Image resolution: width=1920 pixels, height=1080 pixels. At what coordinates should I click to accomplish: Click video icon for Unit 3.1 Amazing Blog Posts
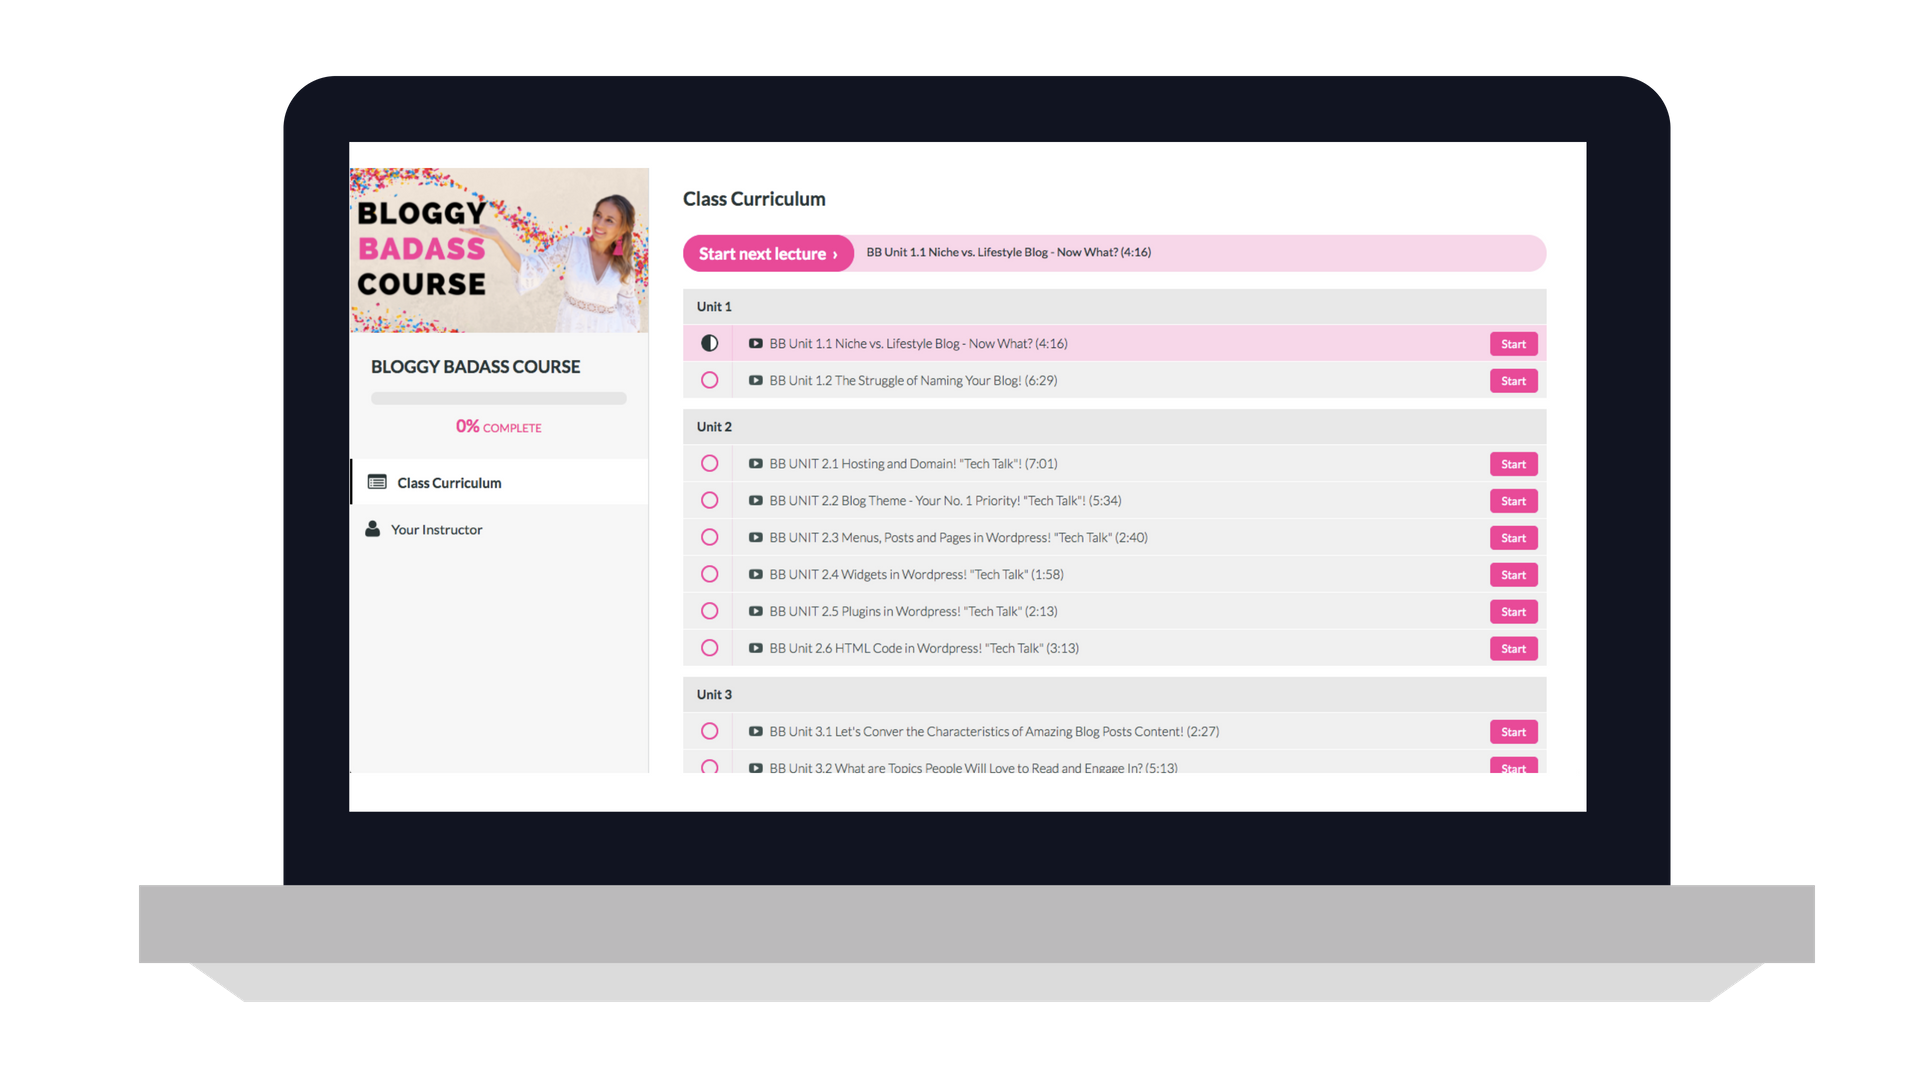click(x=756, y=731)
